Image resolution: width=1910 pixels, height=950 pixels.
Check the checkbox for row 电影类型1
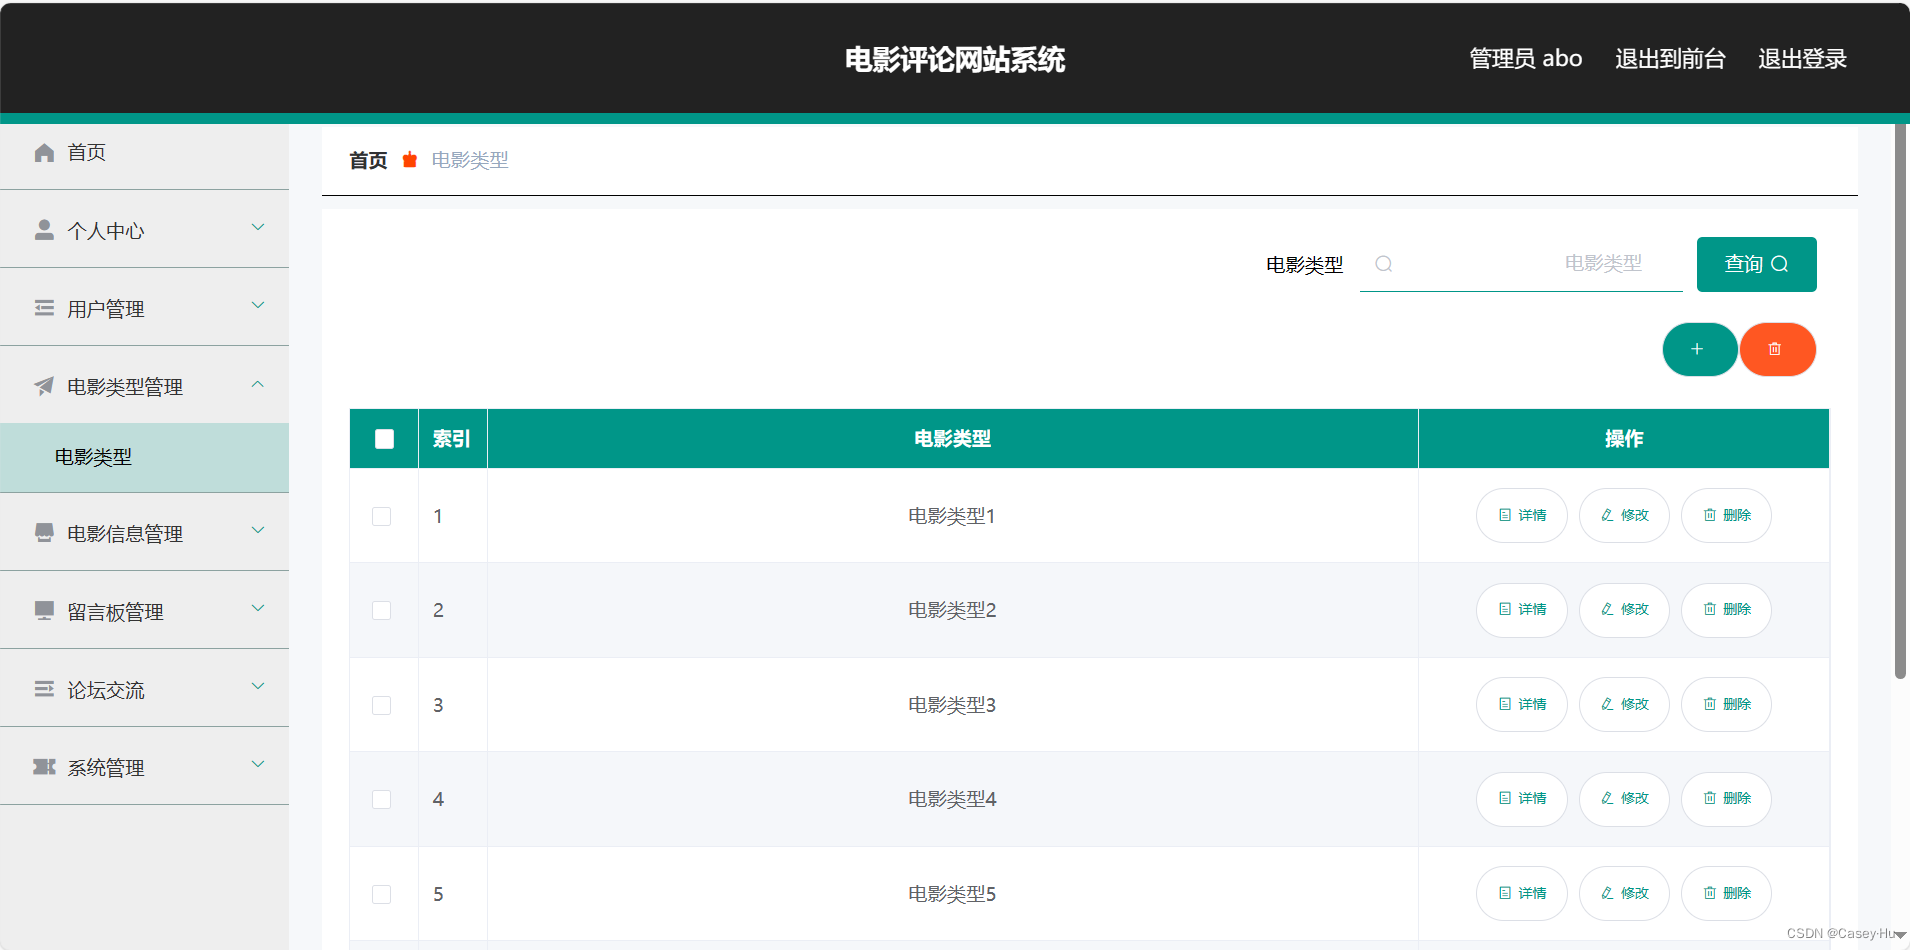click(x=381, y=516)
